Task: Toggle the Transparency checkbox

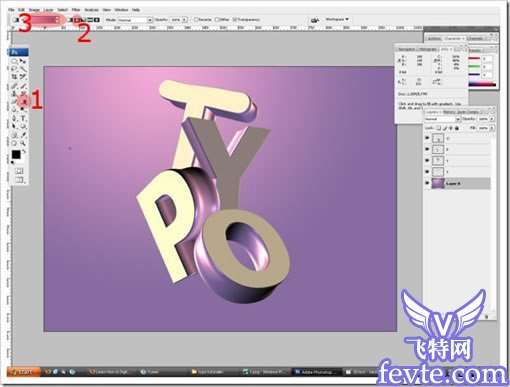Action: click(x=235, y=20)
